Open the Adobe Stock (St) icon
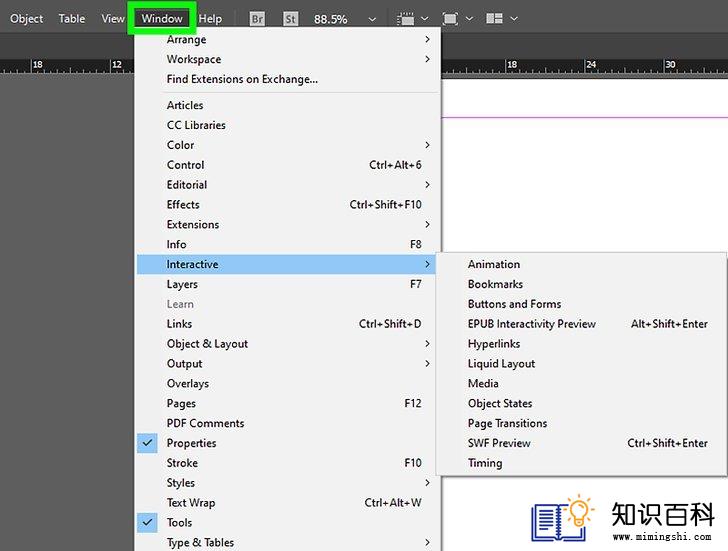 (x=291, y=19)
